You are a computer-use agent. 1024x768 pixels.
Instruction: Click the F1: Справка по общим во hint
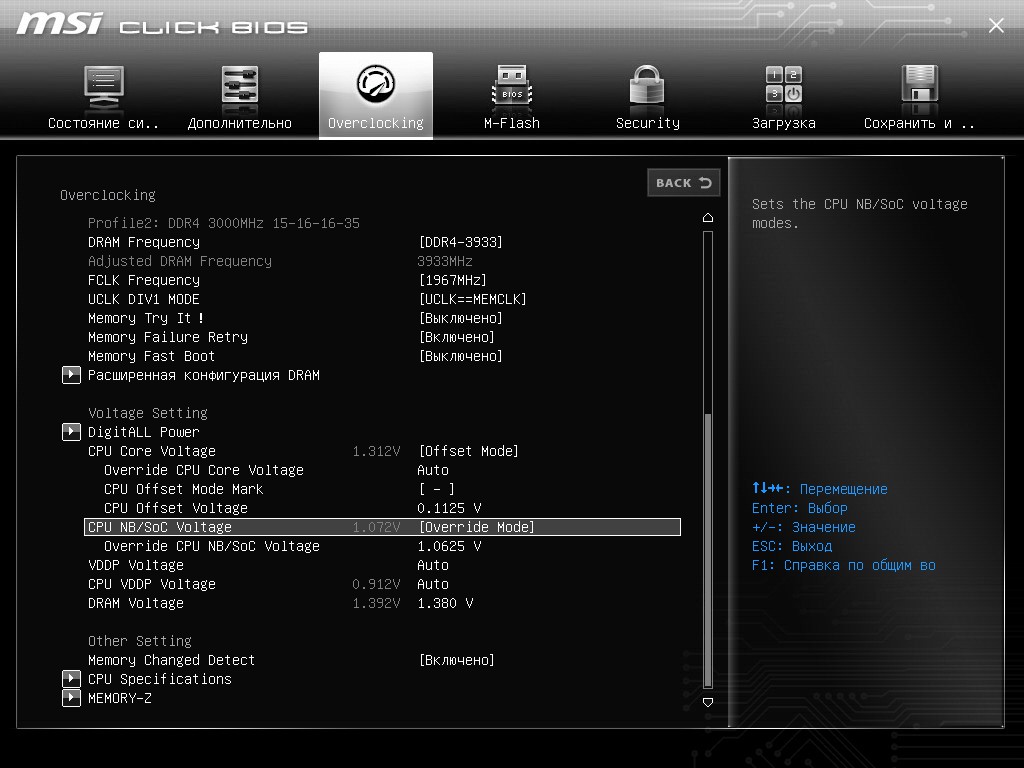[843, 566]
